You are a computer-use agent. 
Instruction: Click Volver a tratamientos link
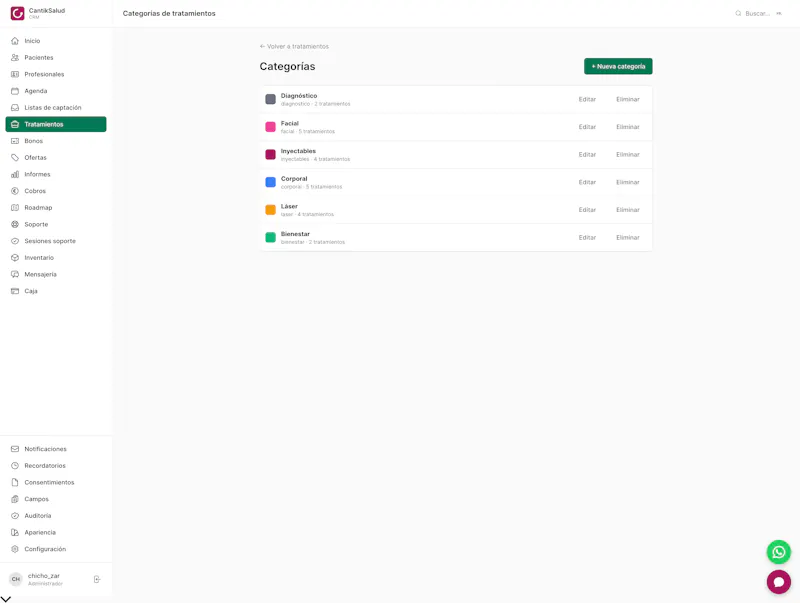point(294,46)
